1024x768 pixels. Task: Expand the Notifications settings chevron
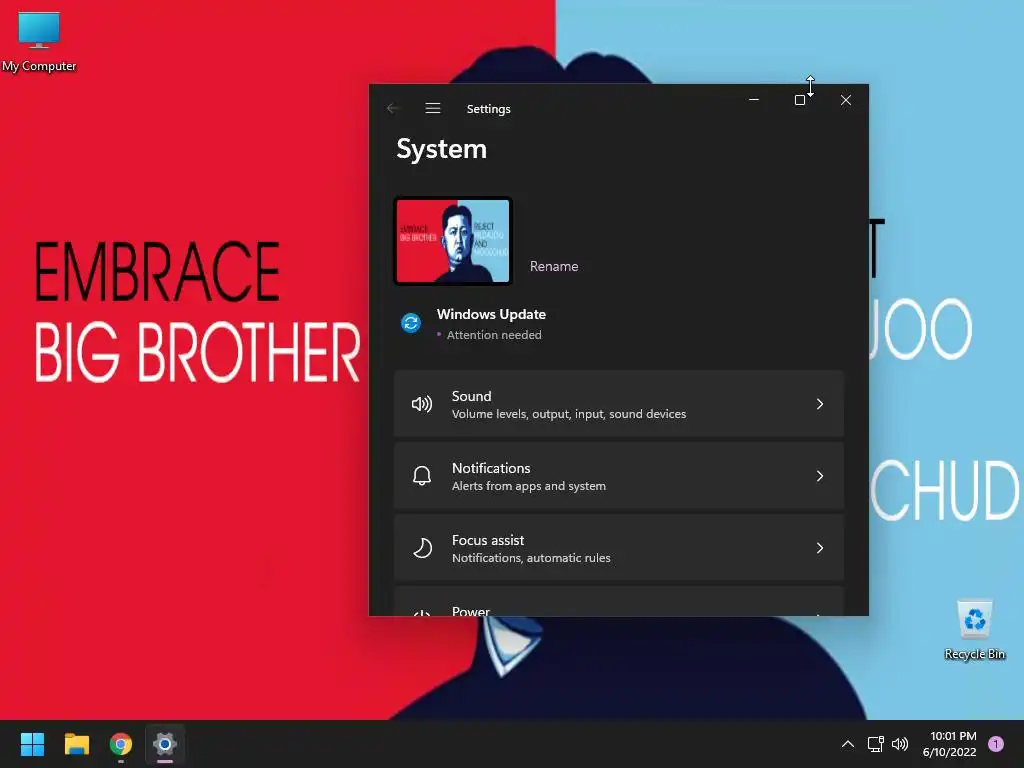tap(820, 476)
